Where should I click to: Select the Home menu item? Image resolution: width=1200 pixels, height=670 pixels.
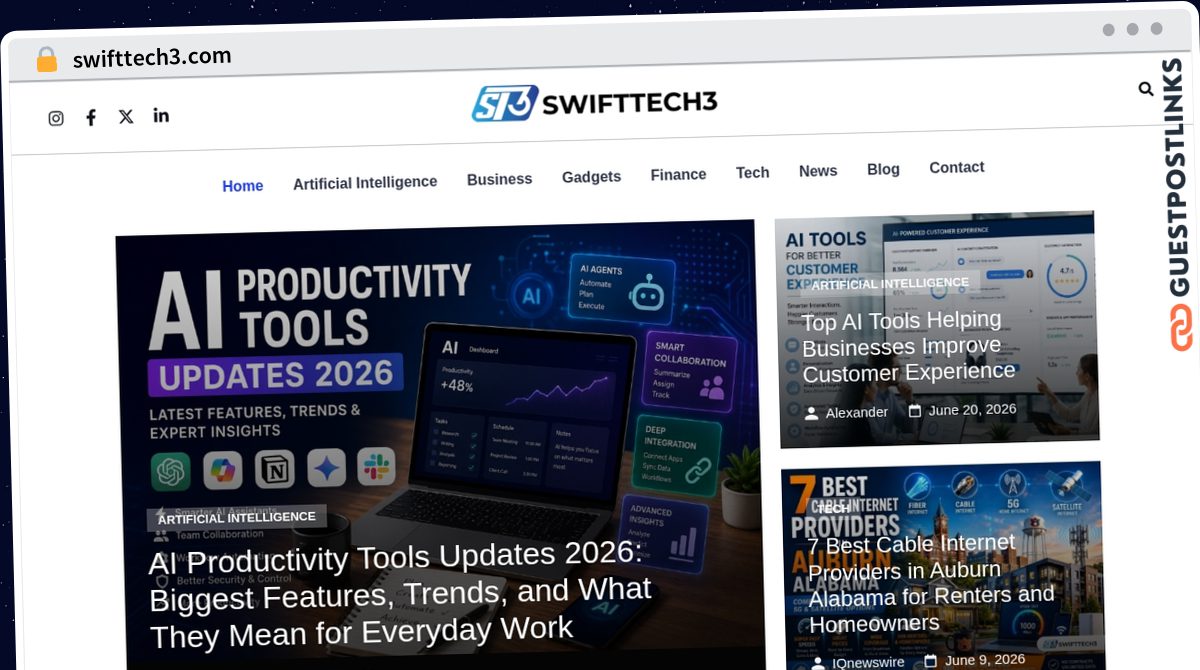click(x=243, y=186)
